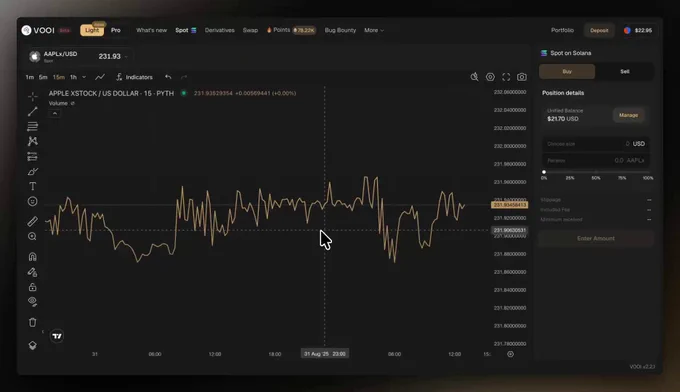
Task: Select the 1m timeframe
Action: point(29,77)
